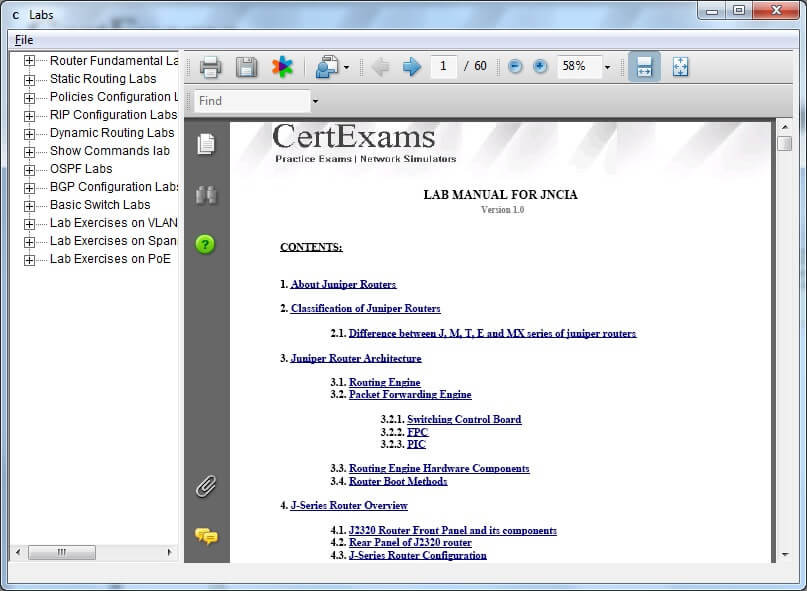
Task: Open the PIC contents link
Action: click(x=416, y=444)
